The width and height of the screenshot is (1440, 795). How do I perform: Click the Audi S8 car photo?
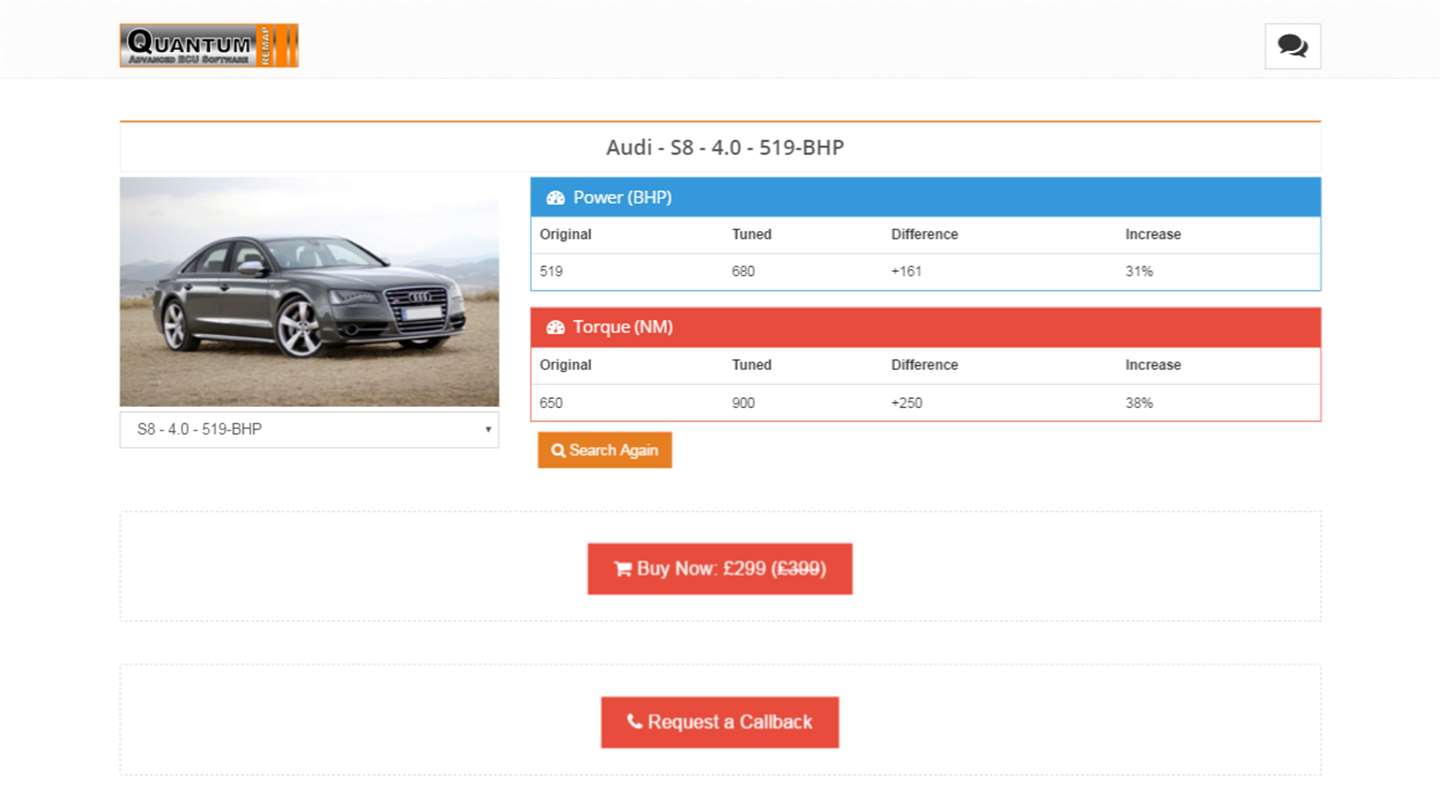click(309, 292)
